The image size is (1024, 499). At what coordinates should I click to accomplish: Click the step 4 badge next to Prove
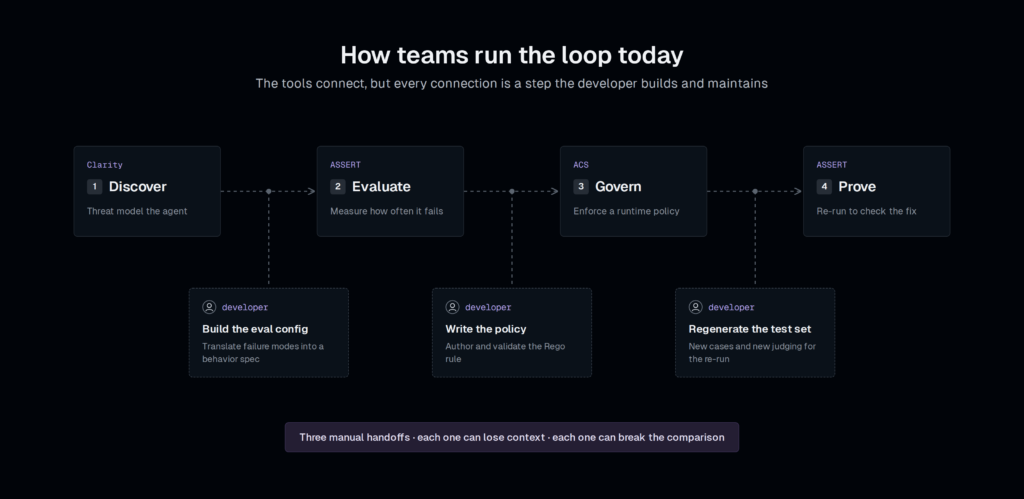tap(824, 187)
